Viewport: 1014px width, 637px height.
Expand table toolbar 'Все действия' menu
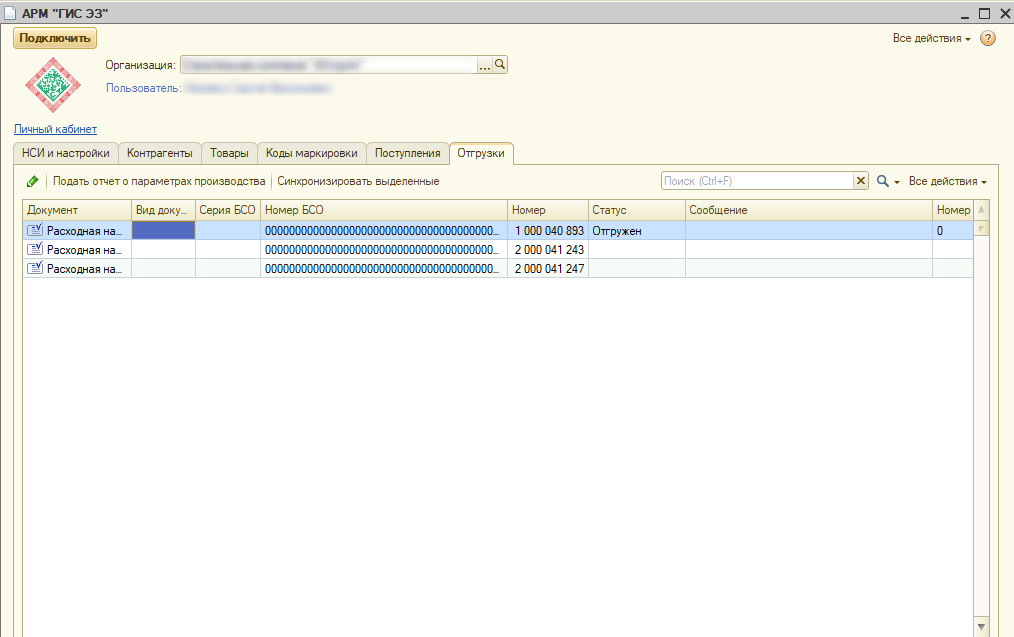coord(947,182)
